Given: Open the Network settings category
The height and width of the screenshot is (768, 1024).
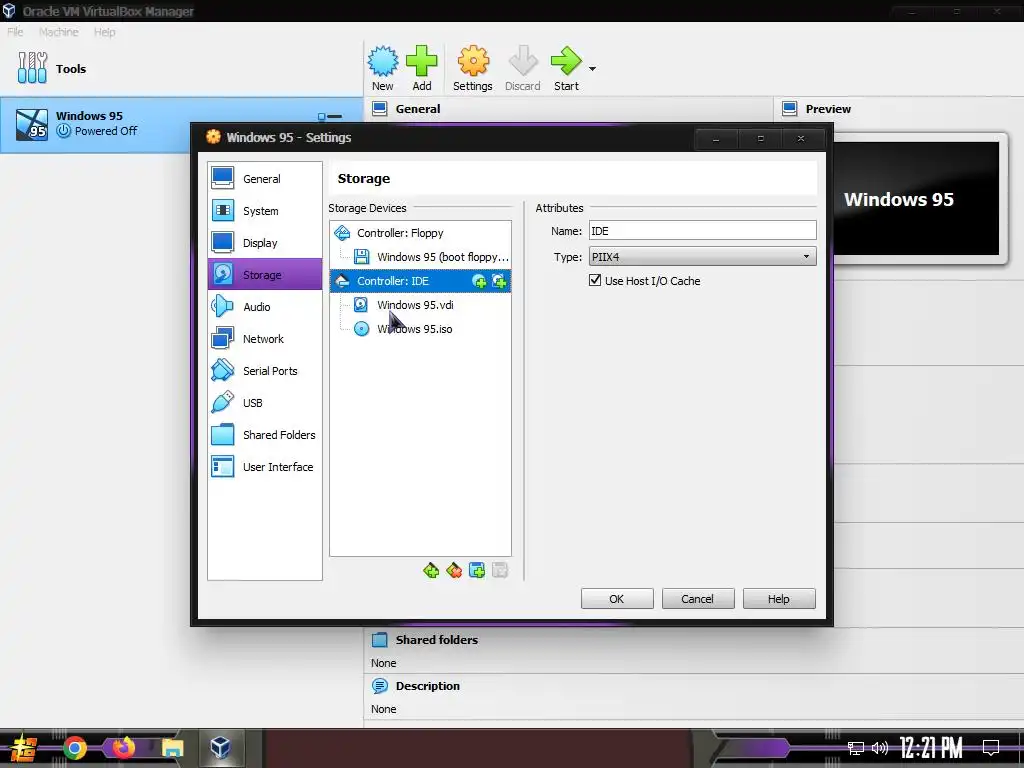Looking at the screenshot, I should coord(264,338).
